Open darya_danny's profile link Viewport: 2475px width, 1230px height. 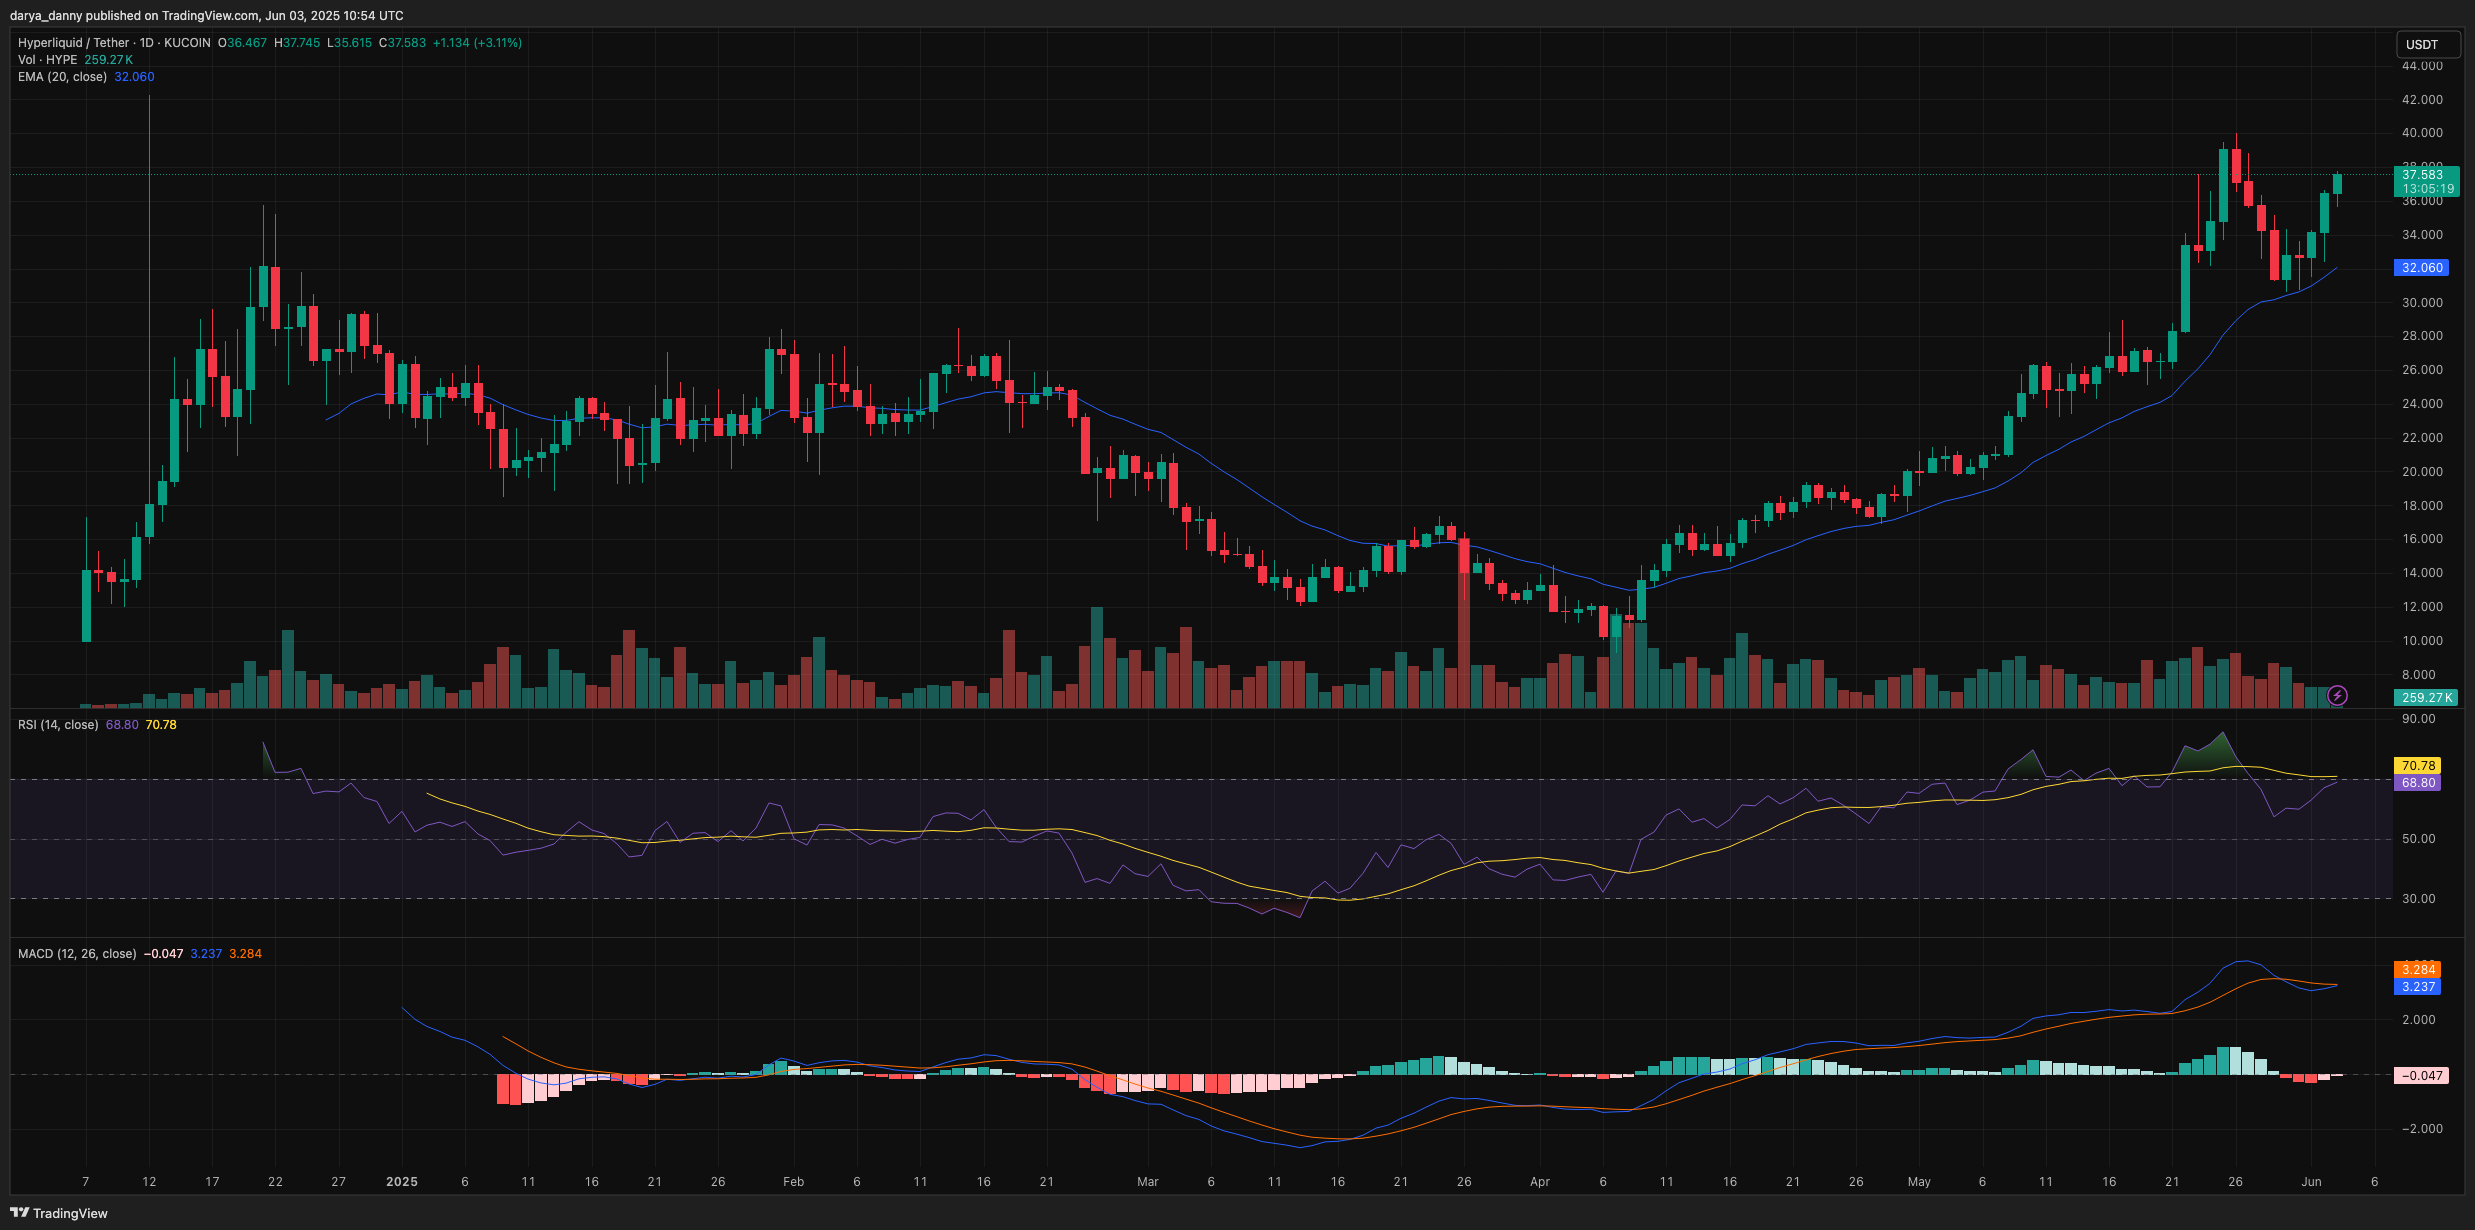pos(47,15)
